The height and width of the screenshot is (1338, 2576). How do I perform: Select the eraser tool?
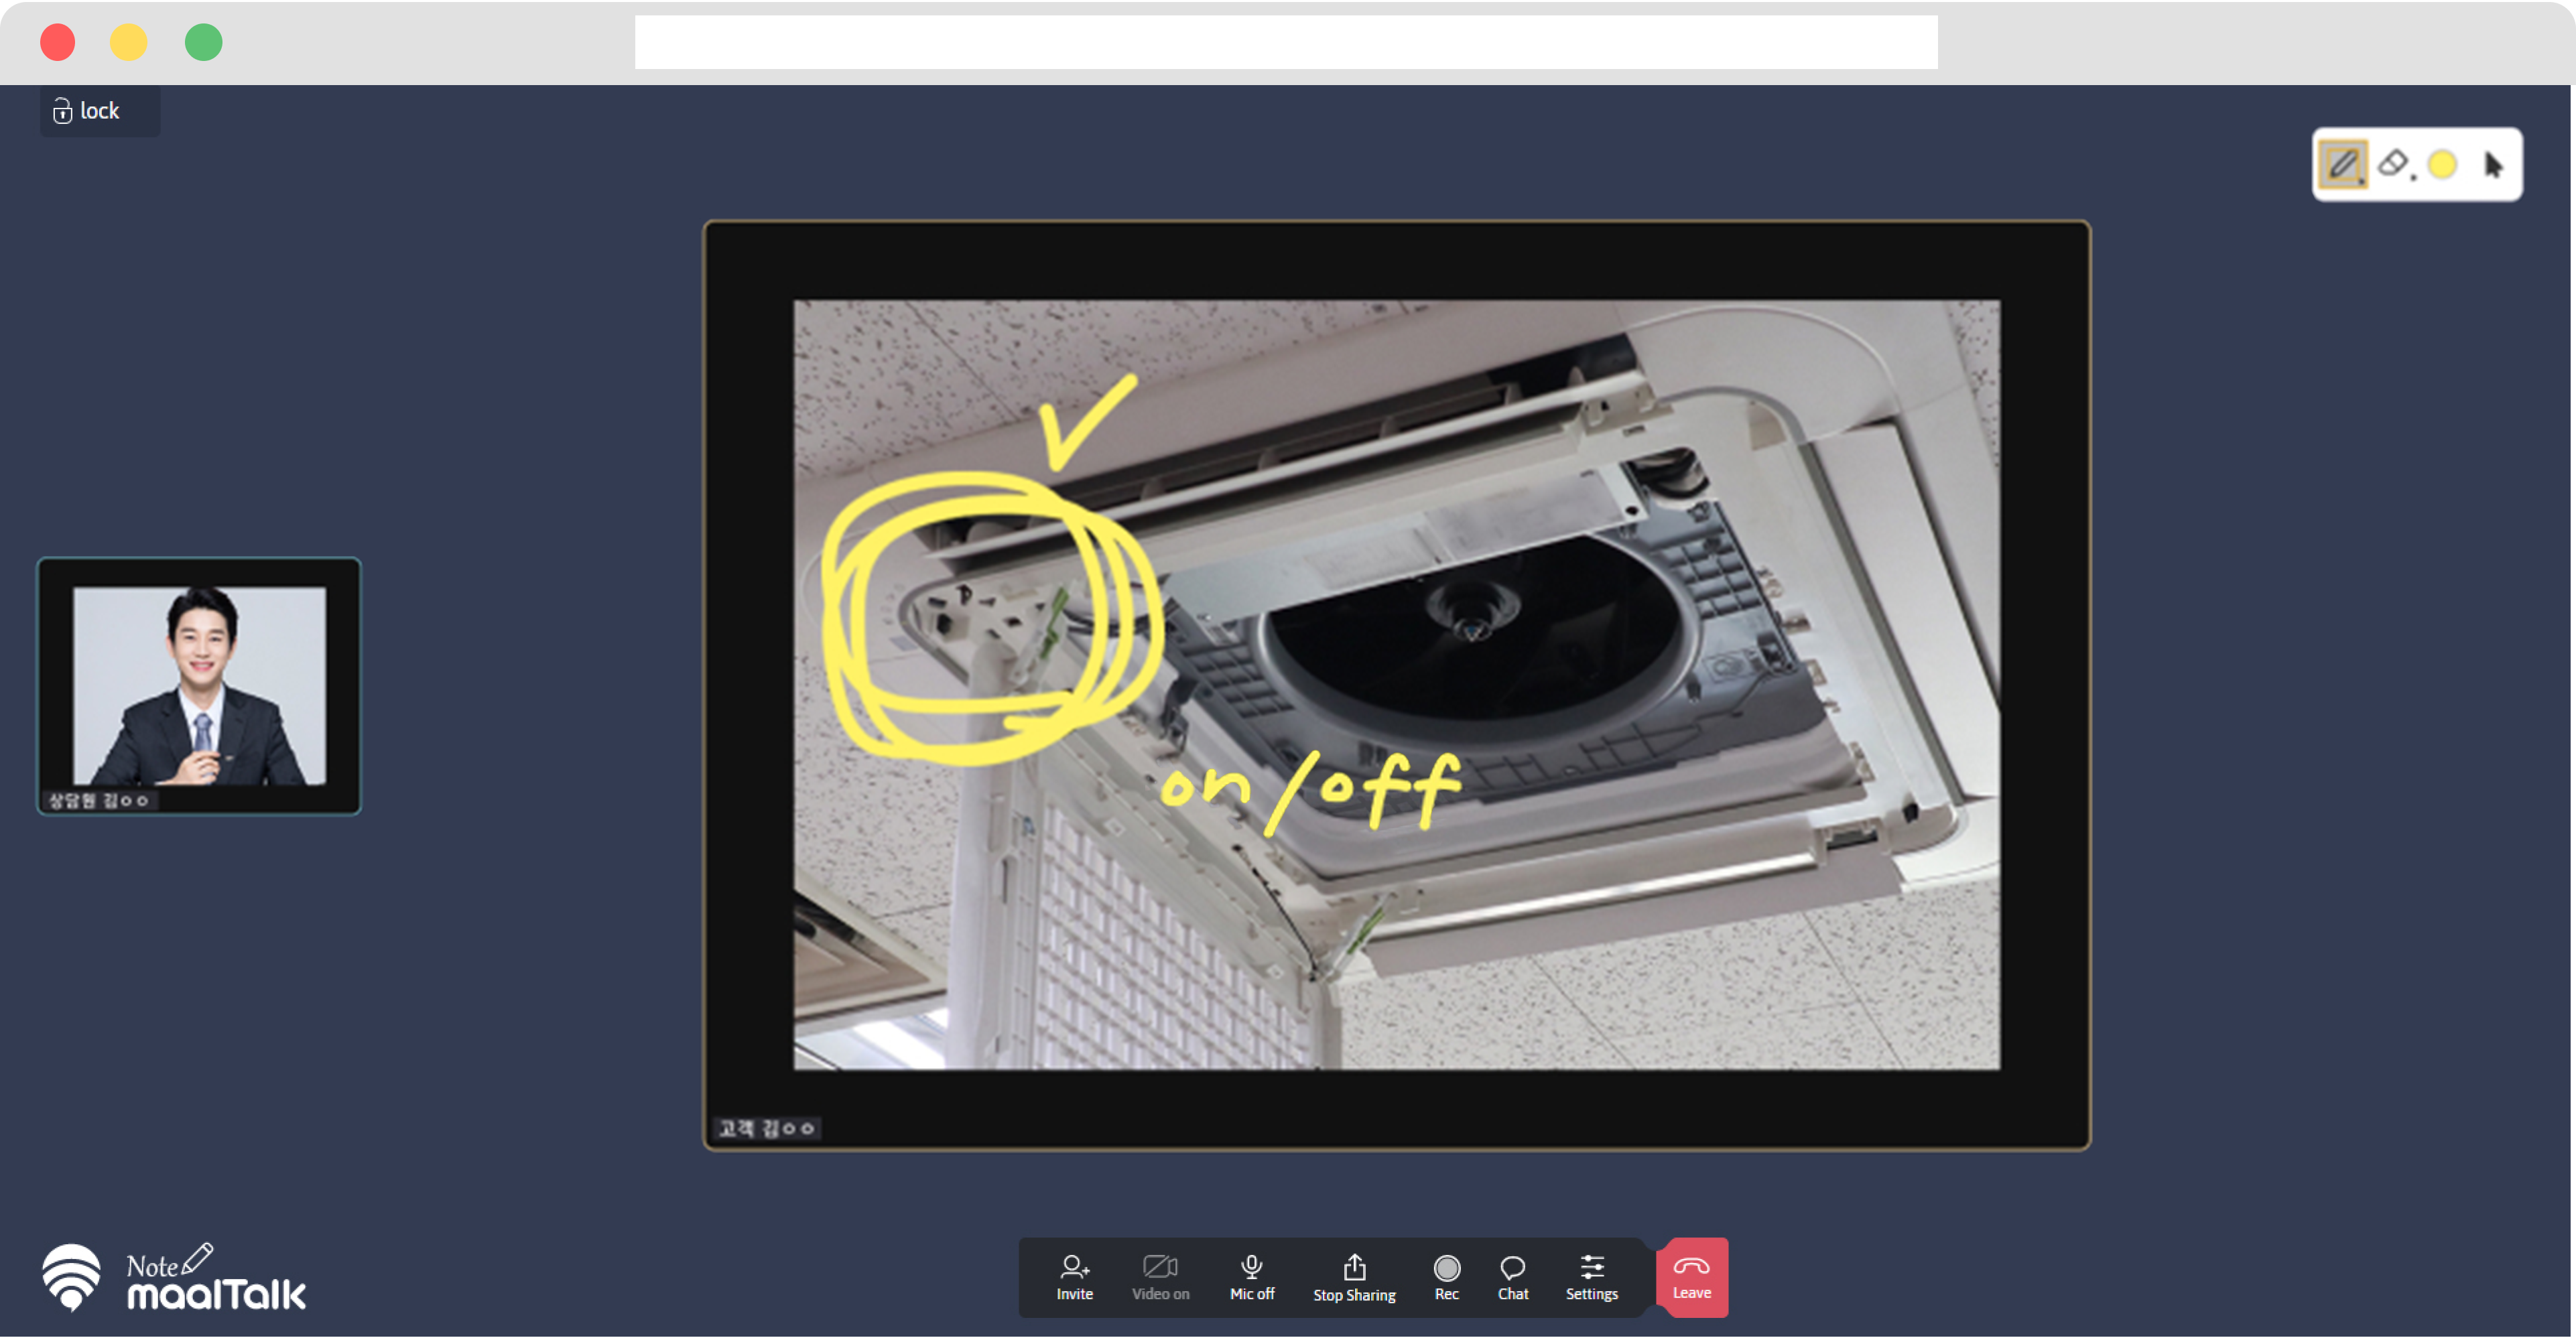click(2393, 163)
